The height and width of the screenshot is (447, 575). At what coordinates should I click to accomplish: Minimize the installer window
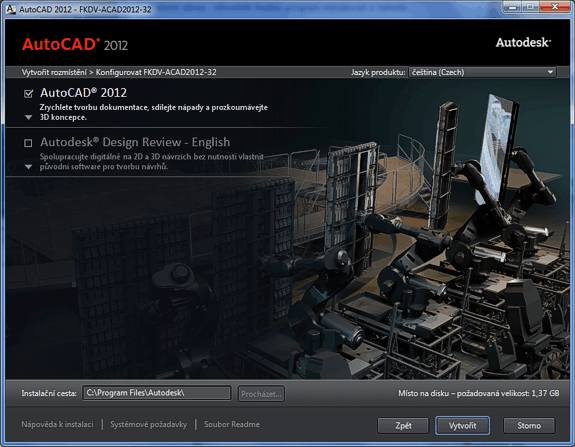513,7
